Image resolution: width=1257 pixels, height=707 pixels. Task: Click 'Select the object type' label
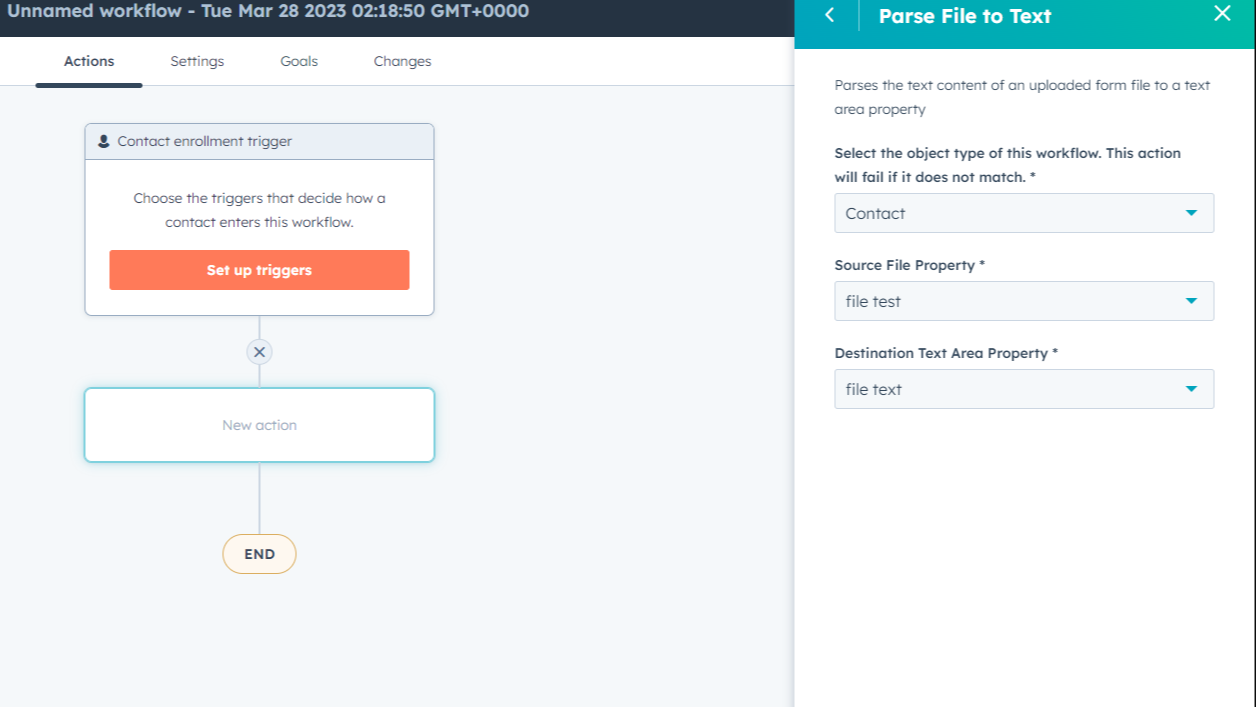pyautogui.click(x=1008, y=165)
